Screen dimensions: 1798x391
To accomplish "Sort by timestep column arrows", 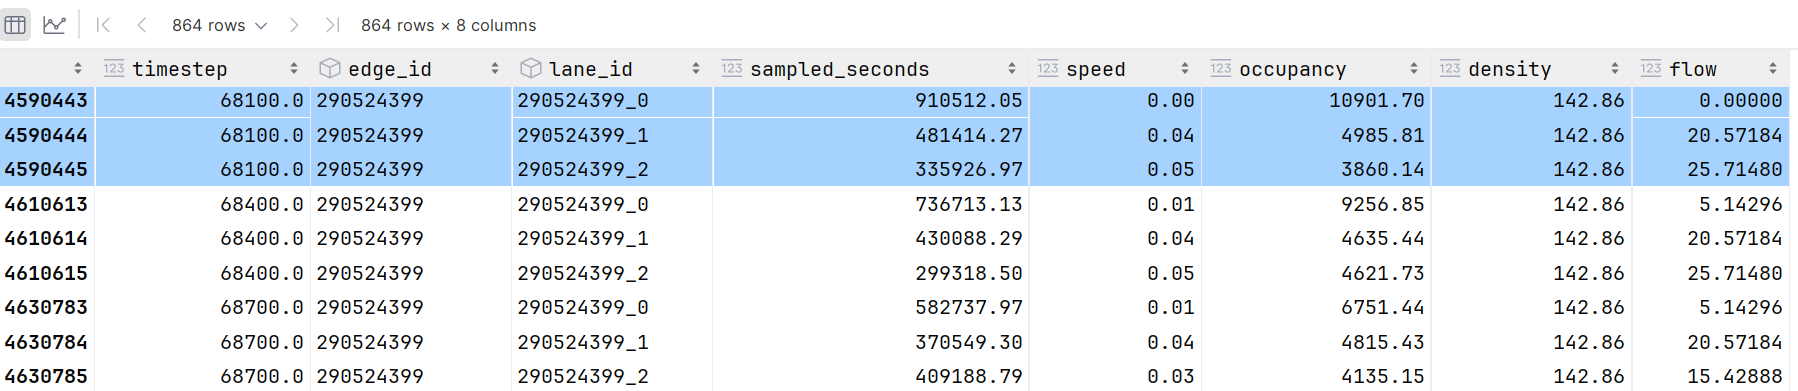I will (294, 68).
